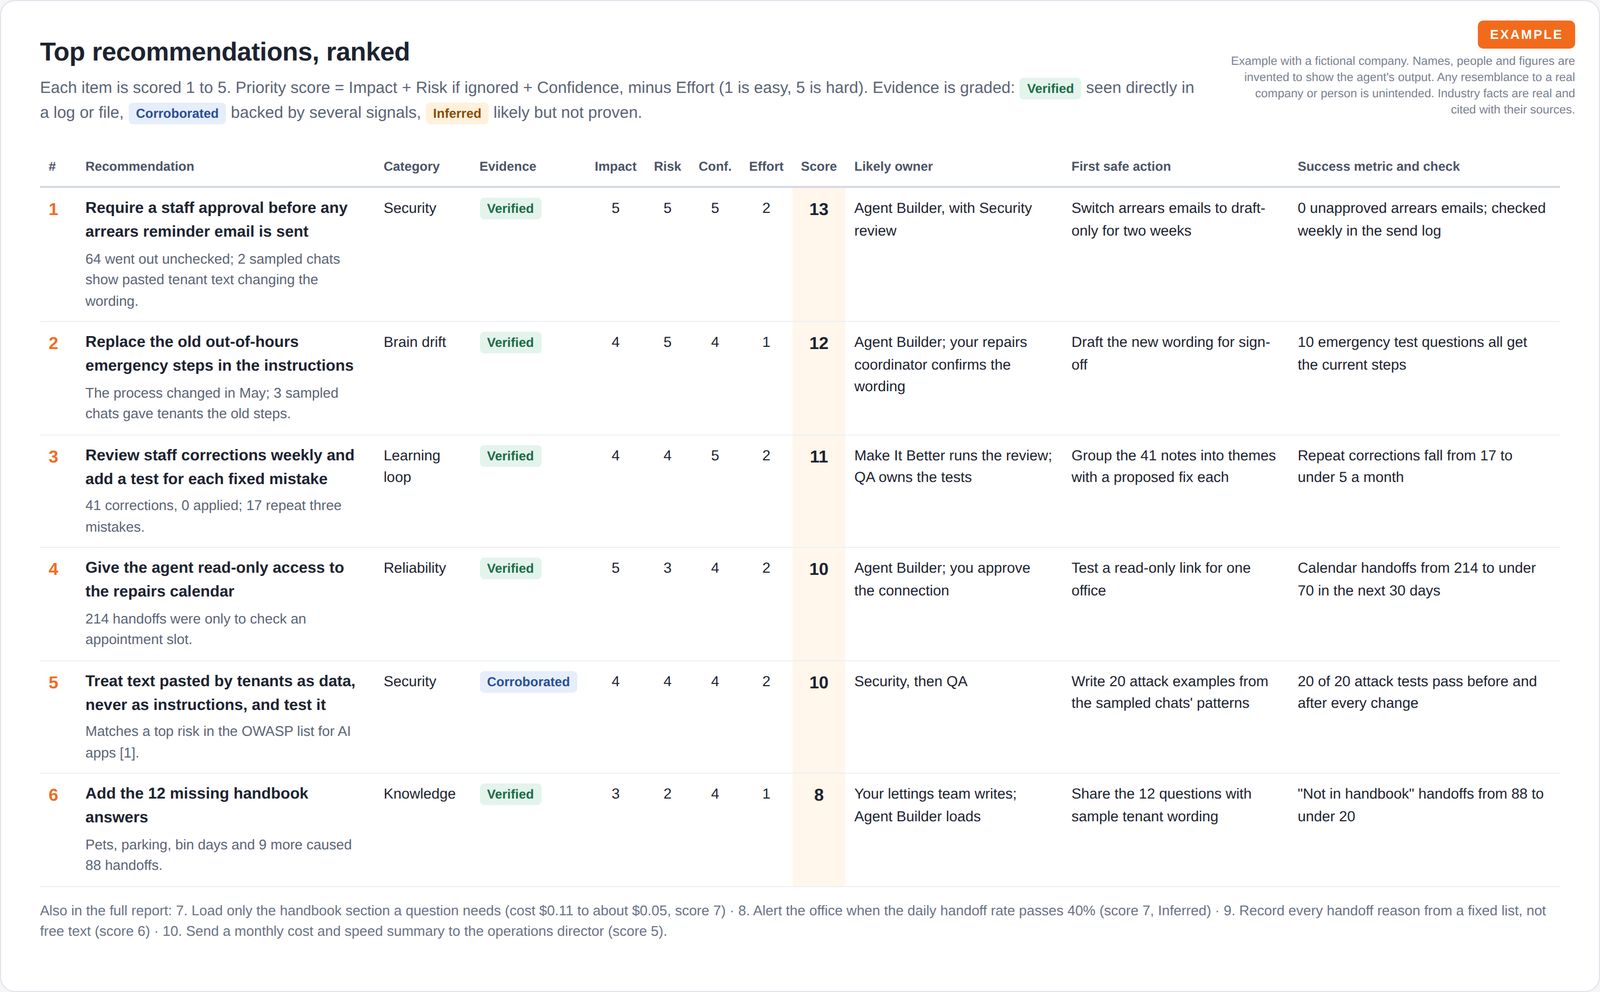Image resolution: width=1600 pixels, height=992 pixels.
Task: Click 'Repeat corrections fall from 17' metric
Action: point(1405,466)
